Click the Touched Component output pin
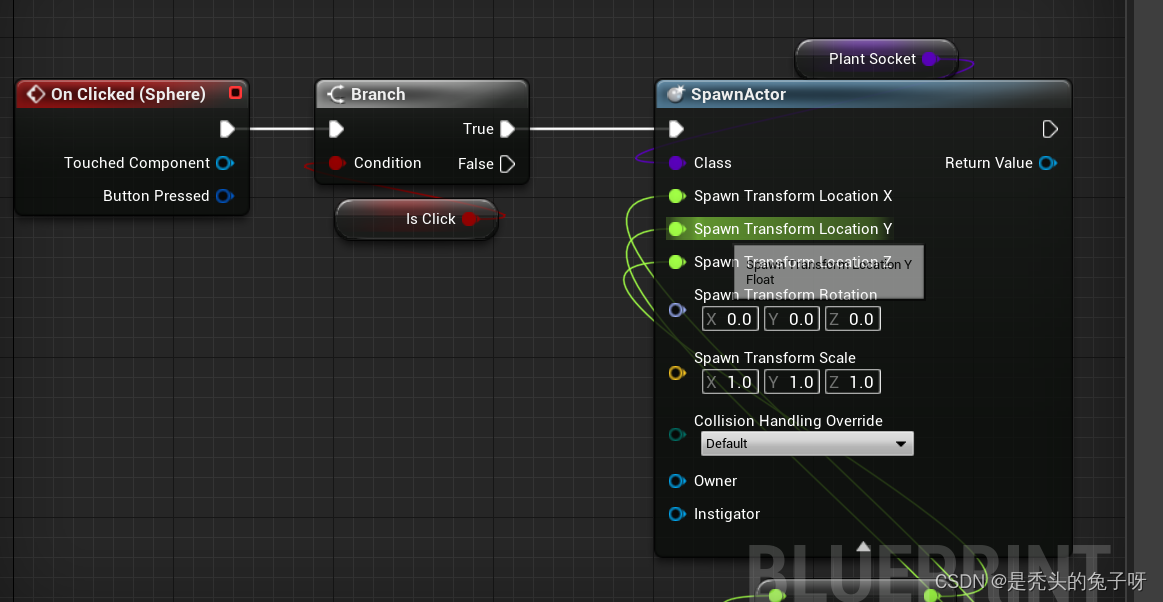Viewport: 1163px width, 602px height. tap(225, 163)
